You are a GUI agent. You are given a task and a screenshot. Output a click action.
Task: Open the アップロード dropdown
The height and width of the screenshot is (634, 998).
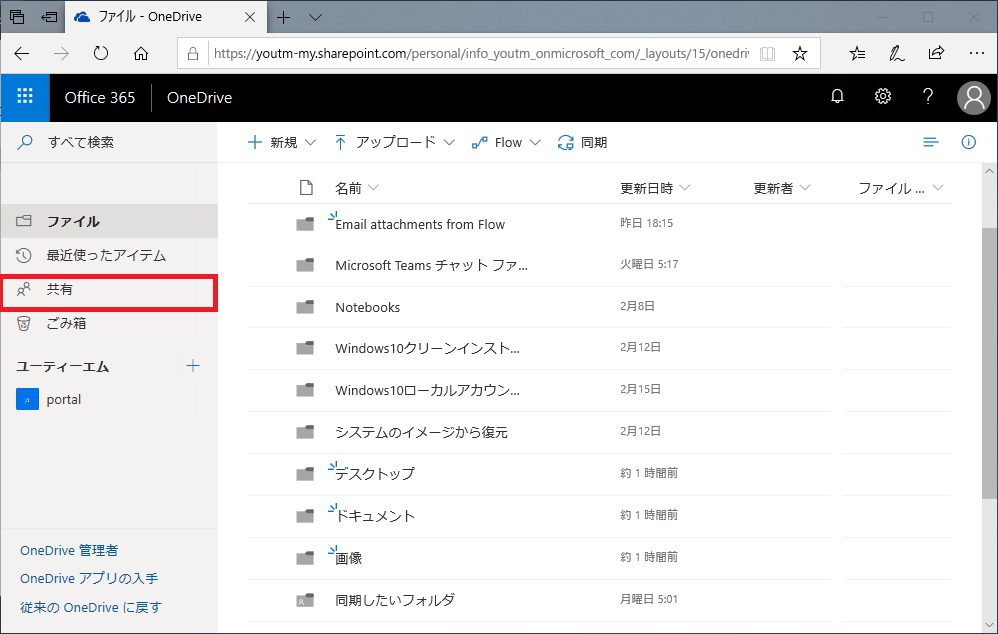point(395,143)
